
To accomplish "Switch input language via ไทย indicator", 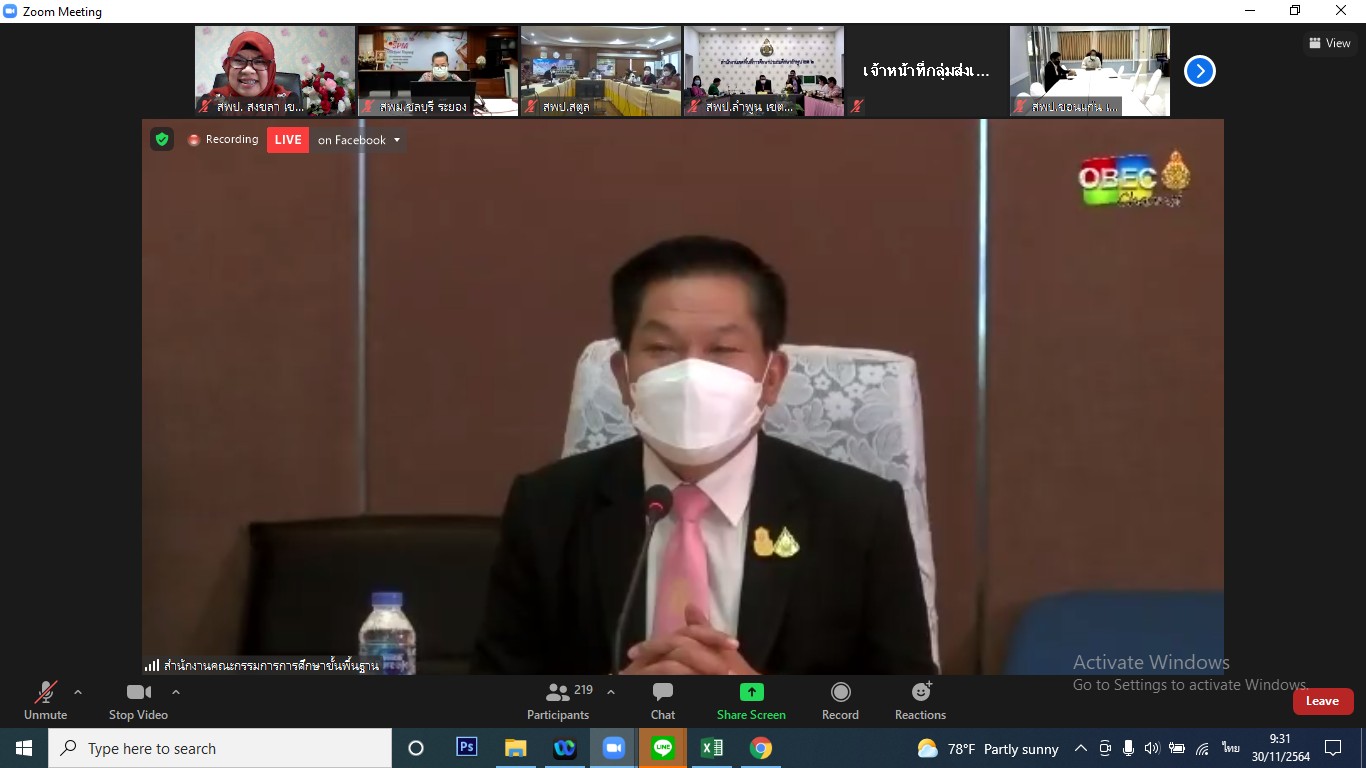I will [1230, 748].
